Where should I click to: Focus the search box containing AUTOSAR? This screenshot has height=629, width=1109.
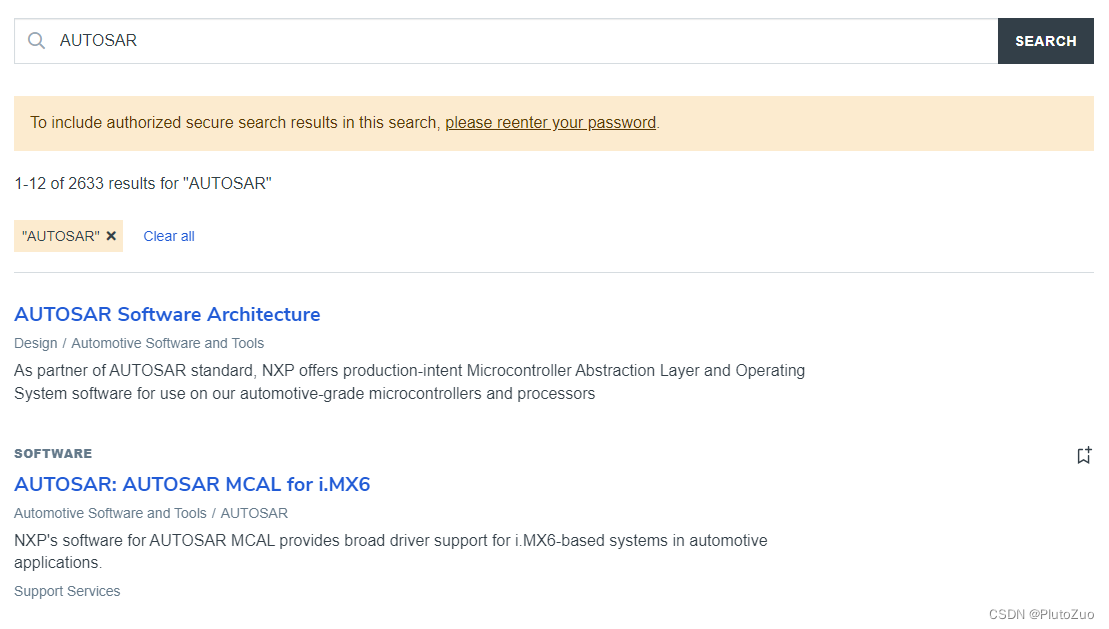[x=520, y=41]
